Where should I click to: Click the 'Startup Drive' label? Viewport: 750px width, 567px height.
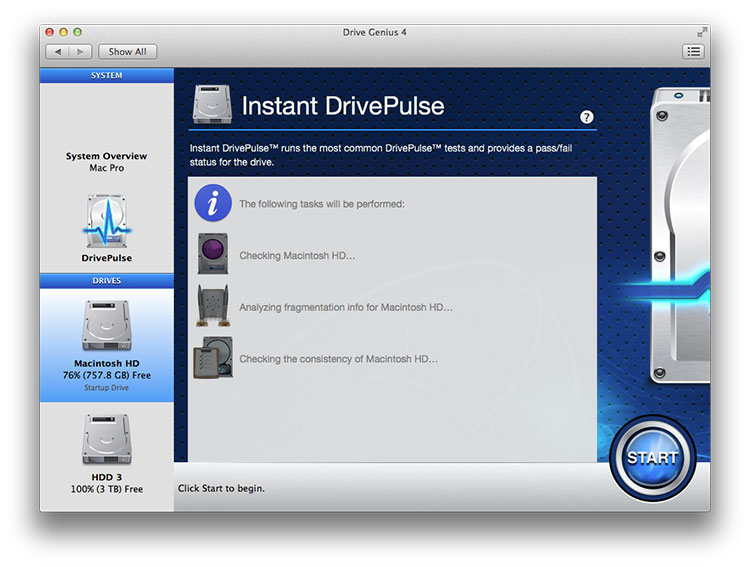[107, 388]
